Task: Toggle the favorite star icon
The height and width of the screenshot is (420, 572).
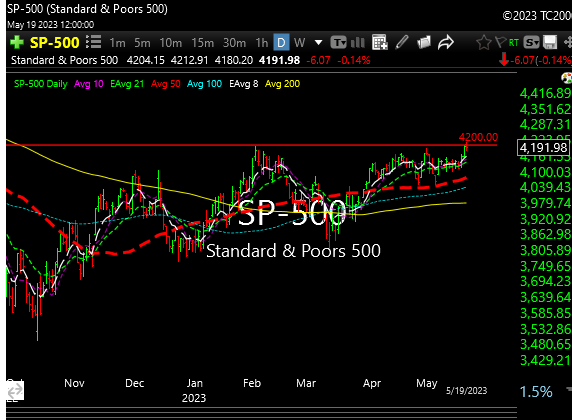Action: [x=484, y=43]
